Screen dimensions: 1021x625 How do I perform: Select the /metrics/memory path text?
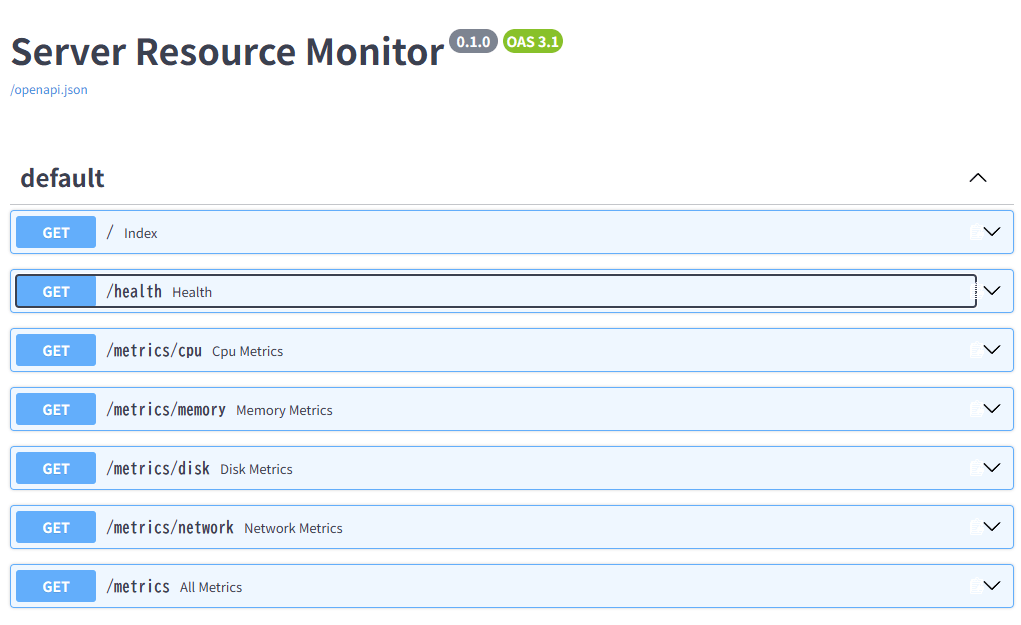pyautogui.click(x=166, y=410)
